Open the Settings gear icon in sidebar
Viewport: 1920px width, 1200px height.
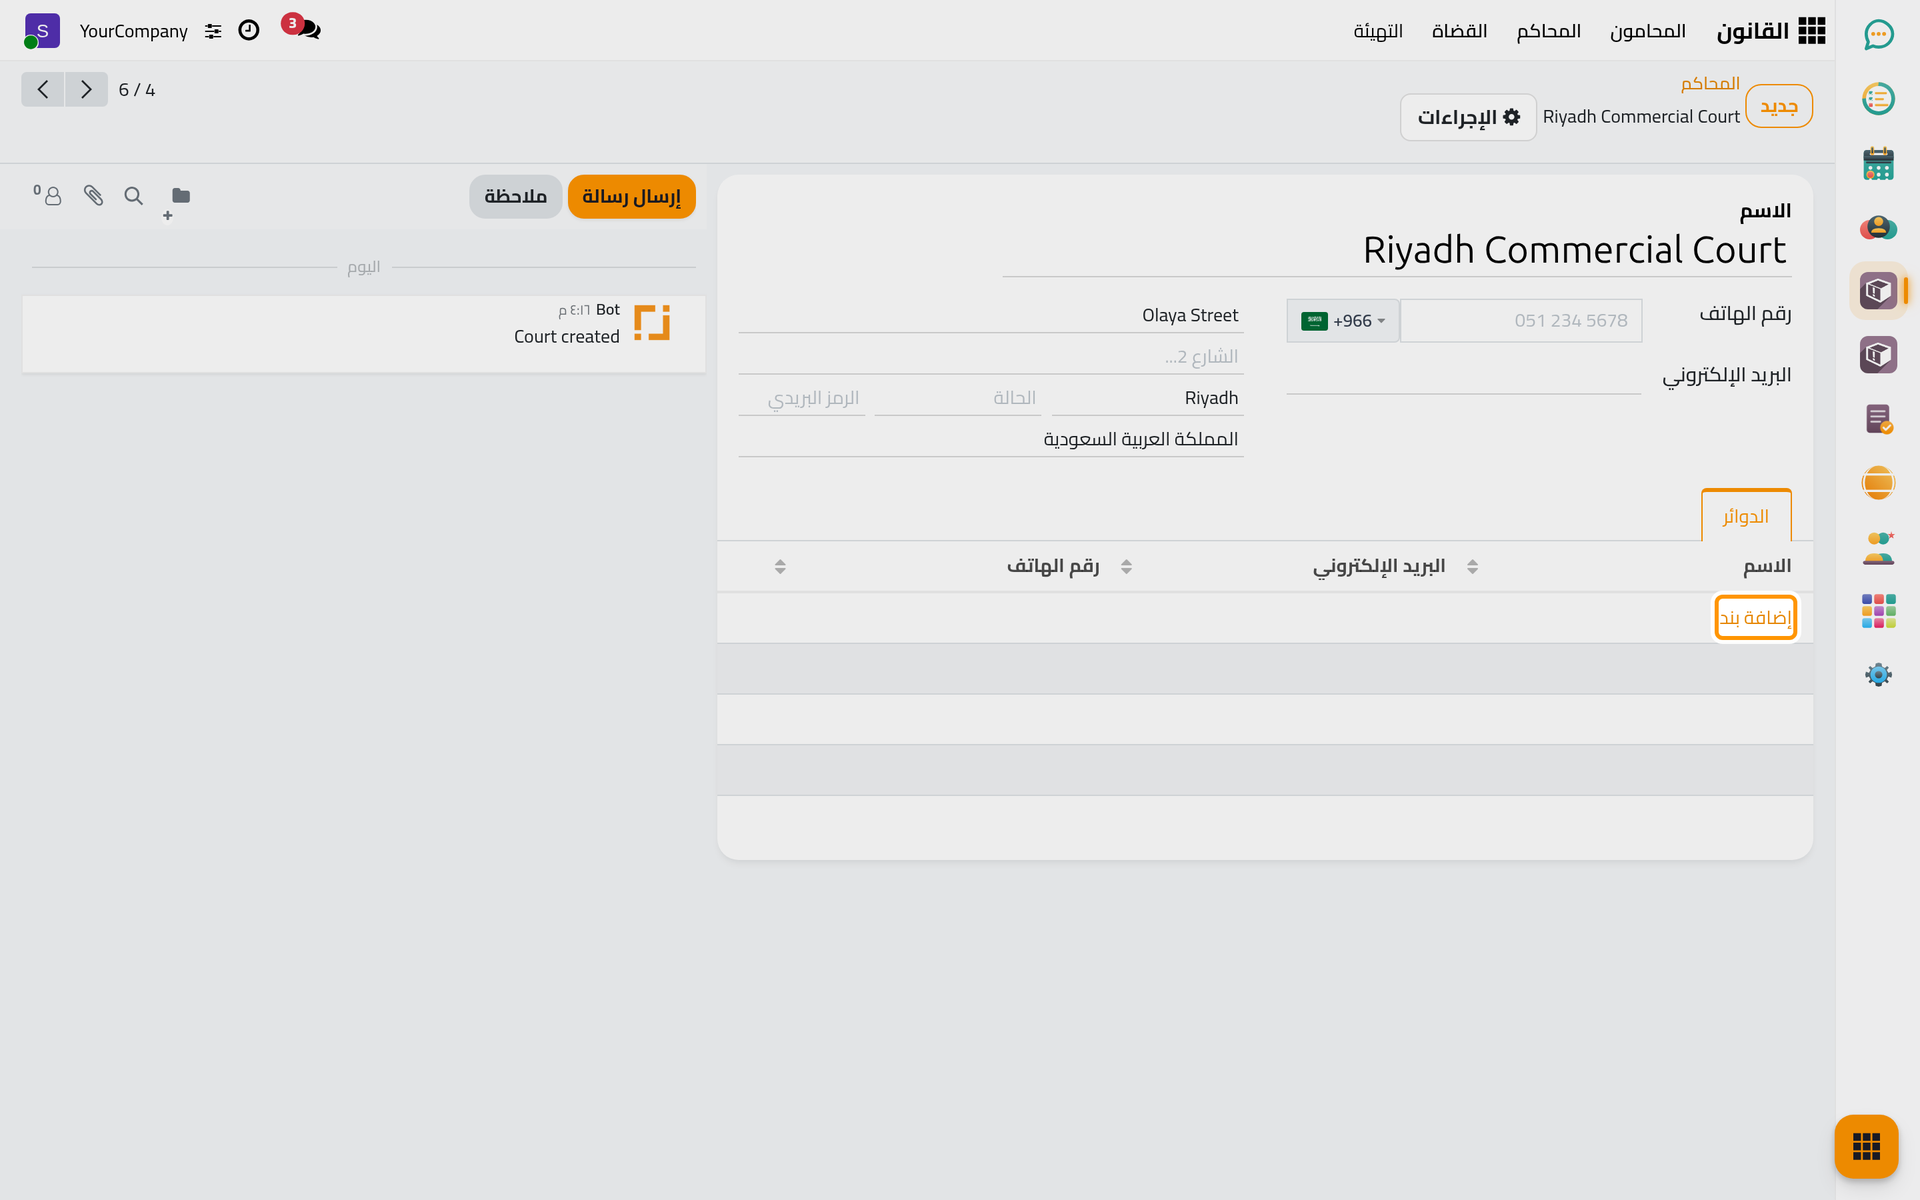click(x=1878, y=675)
